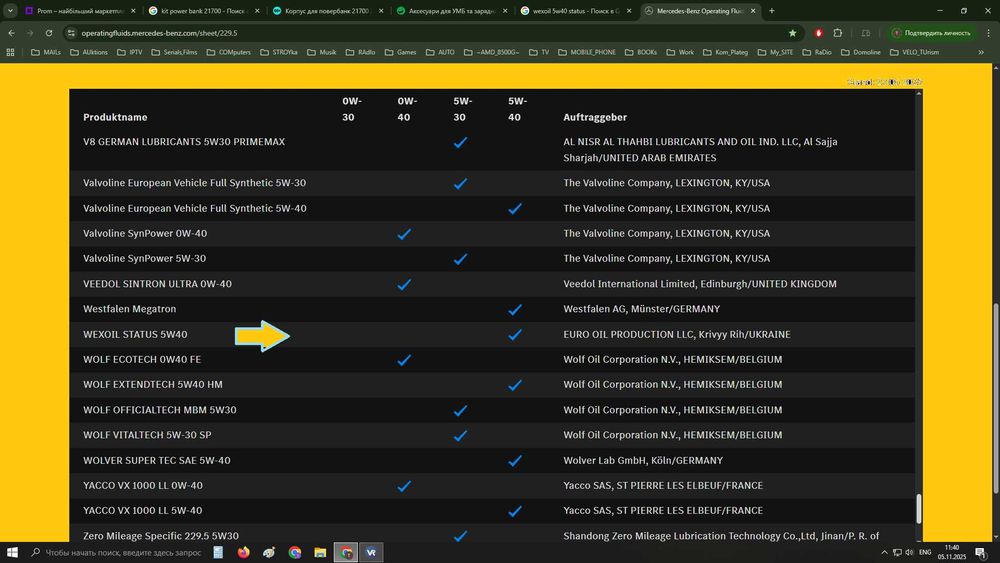Open the VR app icon in taskbar
The height and width of the screenshot is (563, 1000).
371,552
